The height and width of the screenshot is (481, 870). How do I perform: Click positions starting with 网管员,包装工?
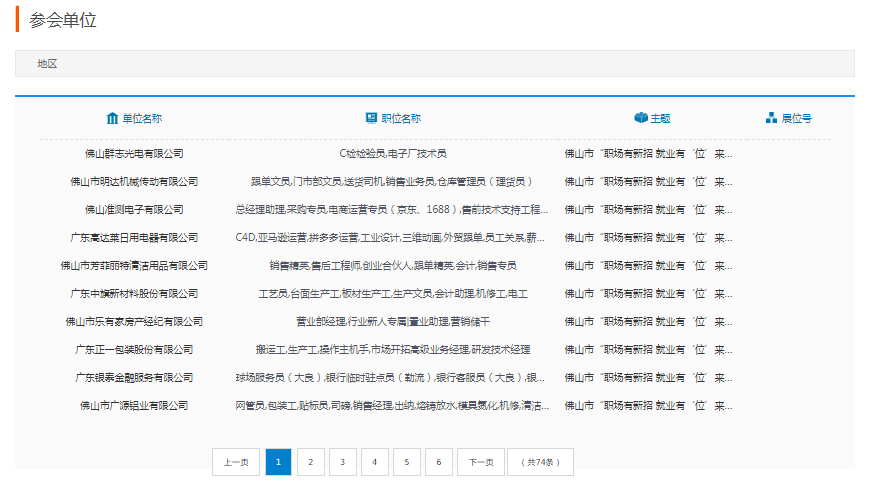click(392, 406)
